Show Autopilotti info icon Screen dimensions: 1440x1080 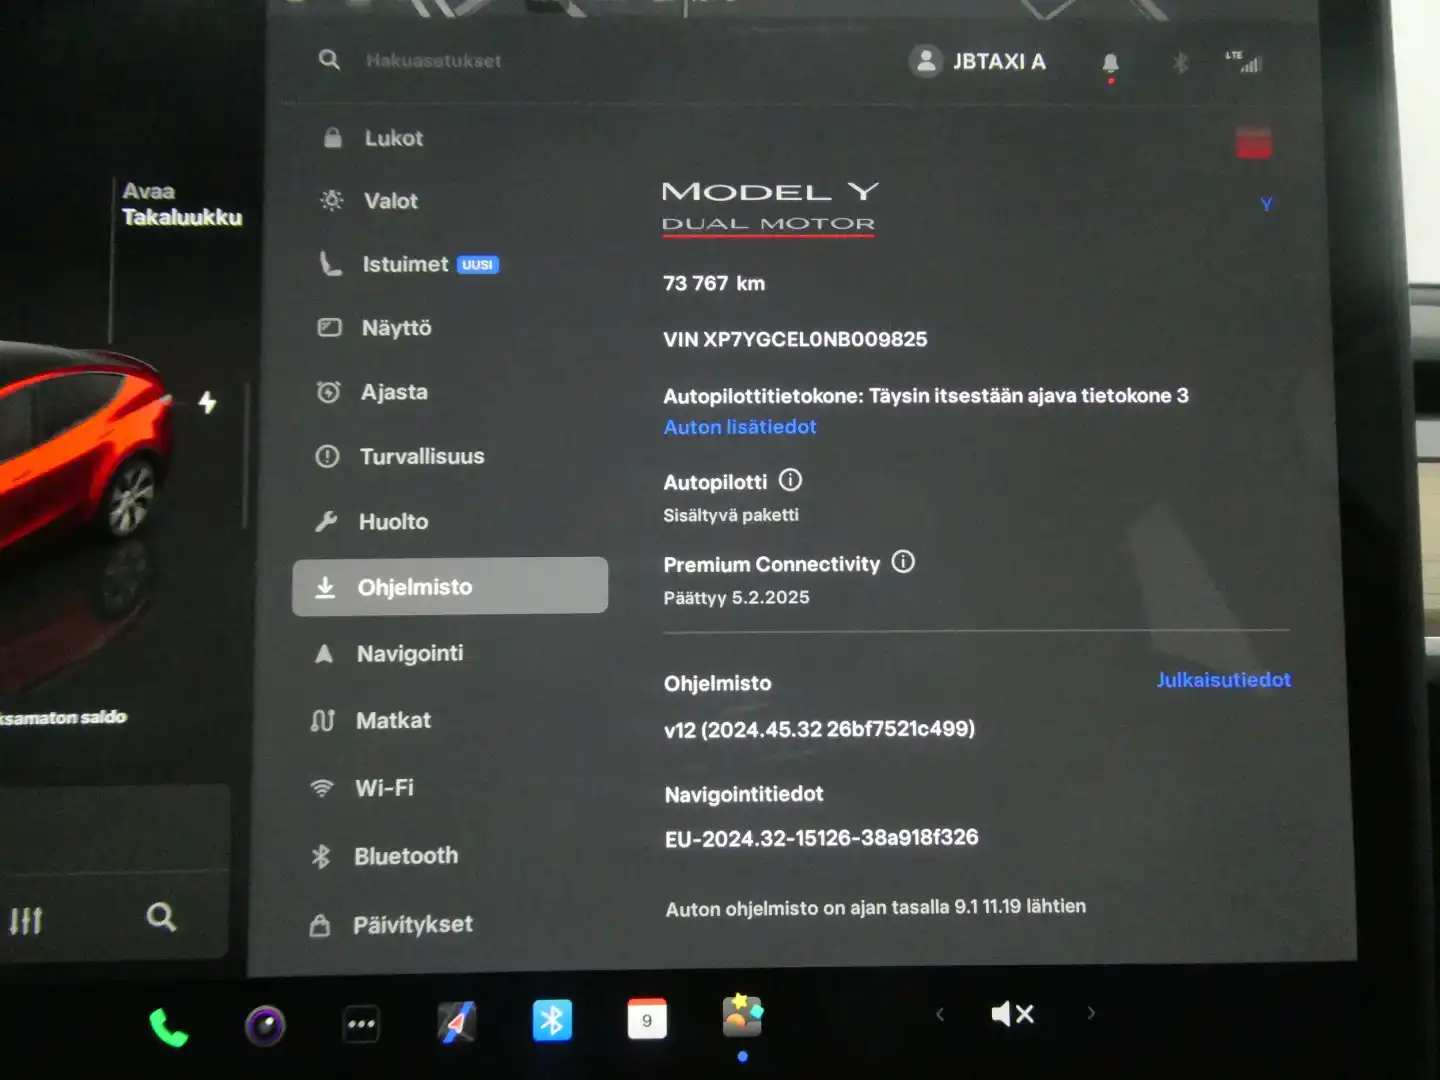[x=790, y=480]
